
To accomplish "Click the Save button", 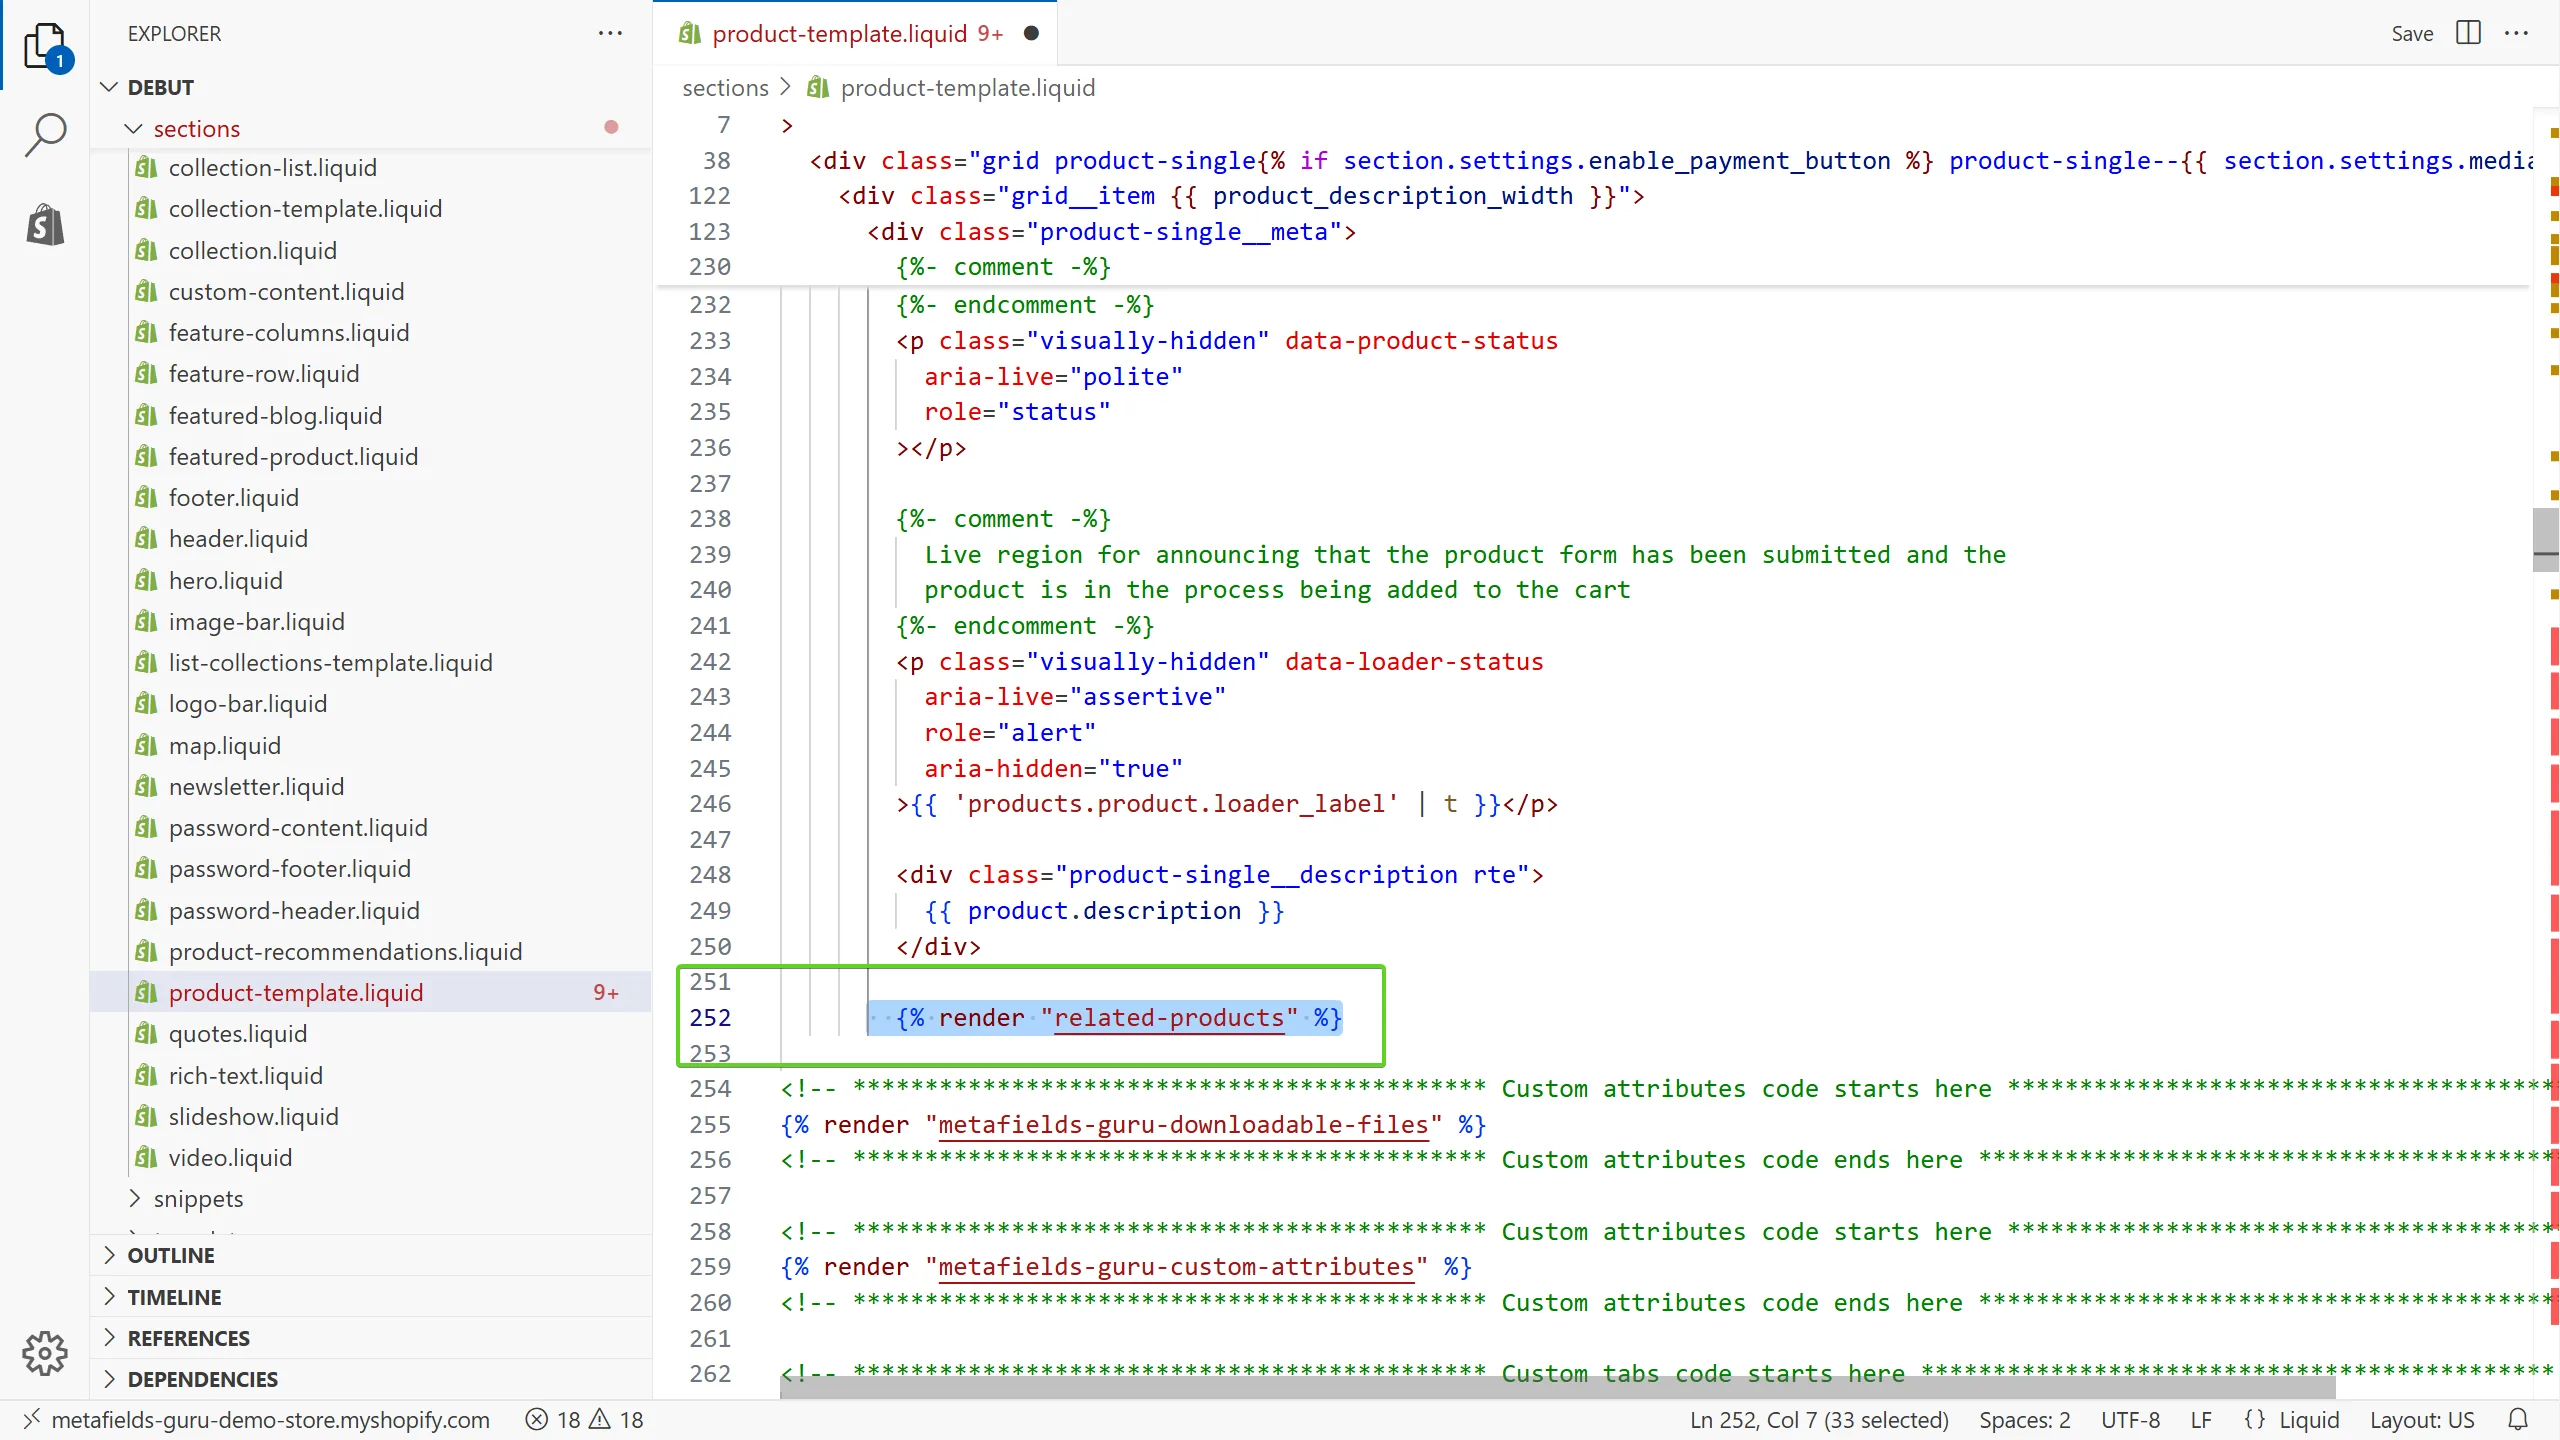I will [x=2412, y=34].
